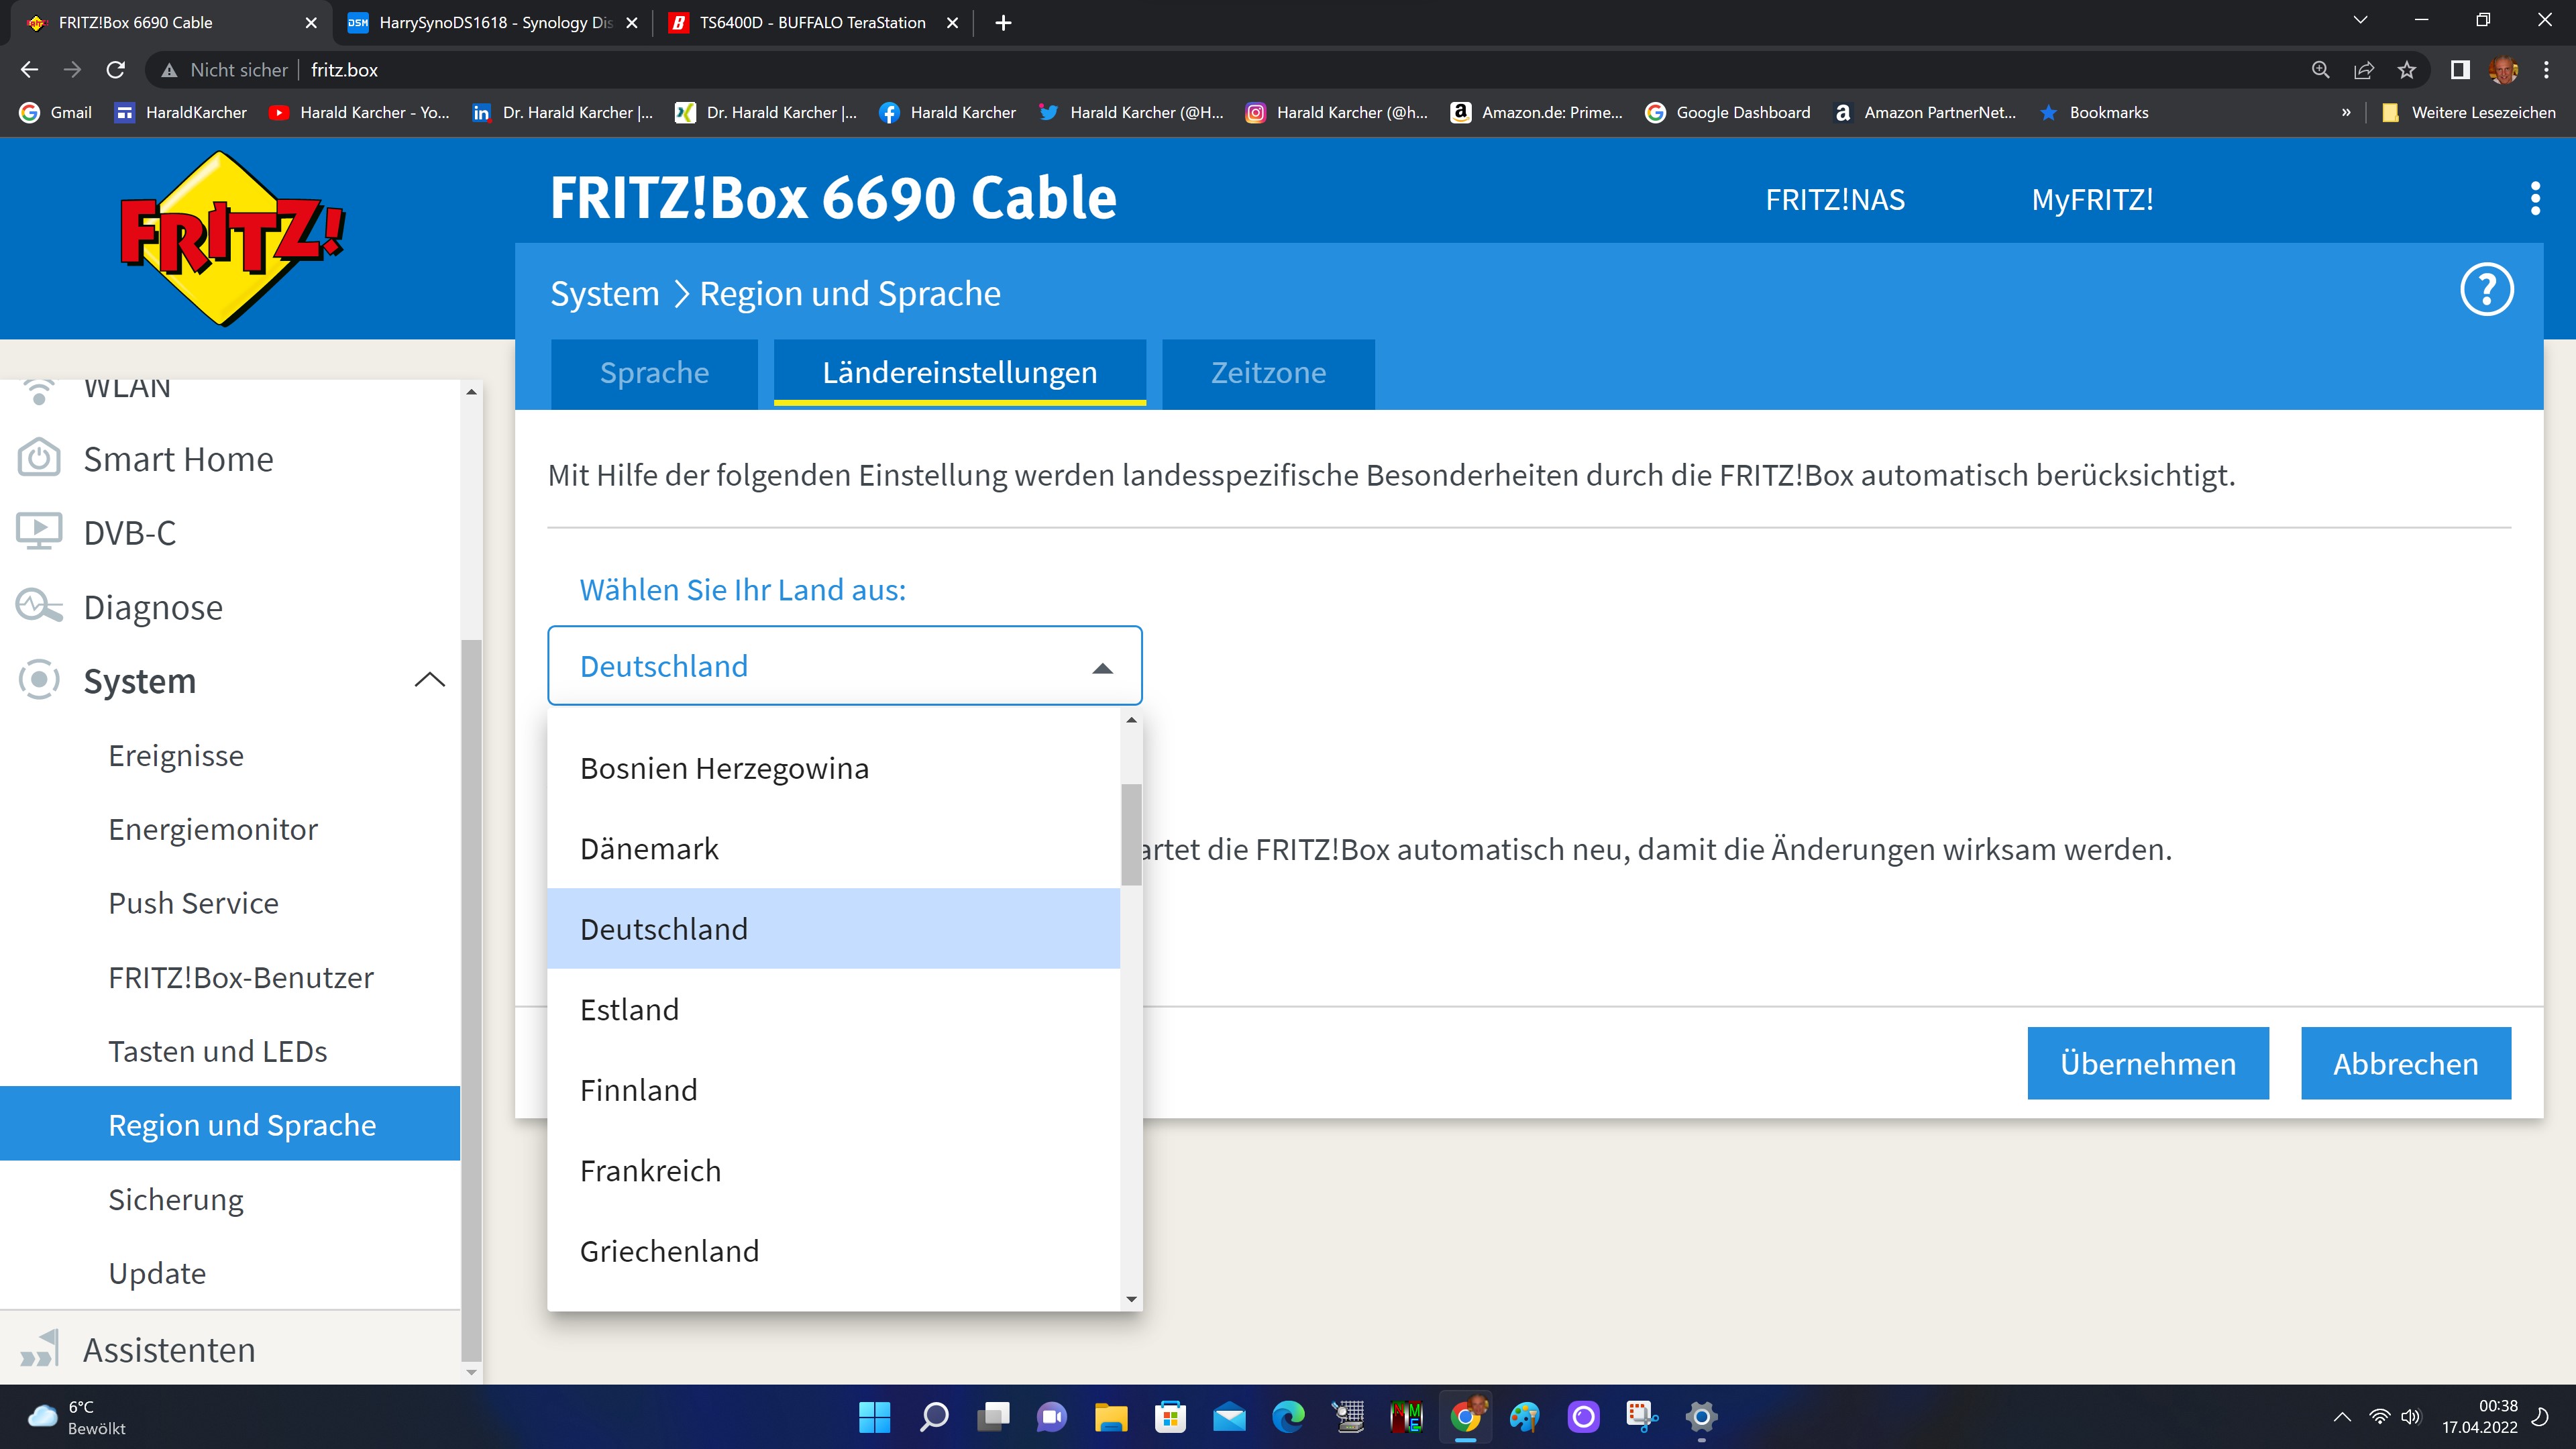Image resolution: width=2576 pixels, height=1449 pixels.
Task: Click the help question mark icon
Action: 2486,290
